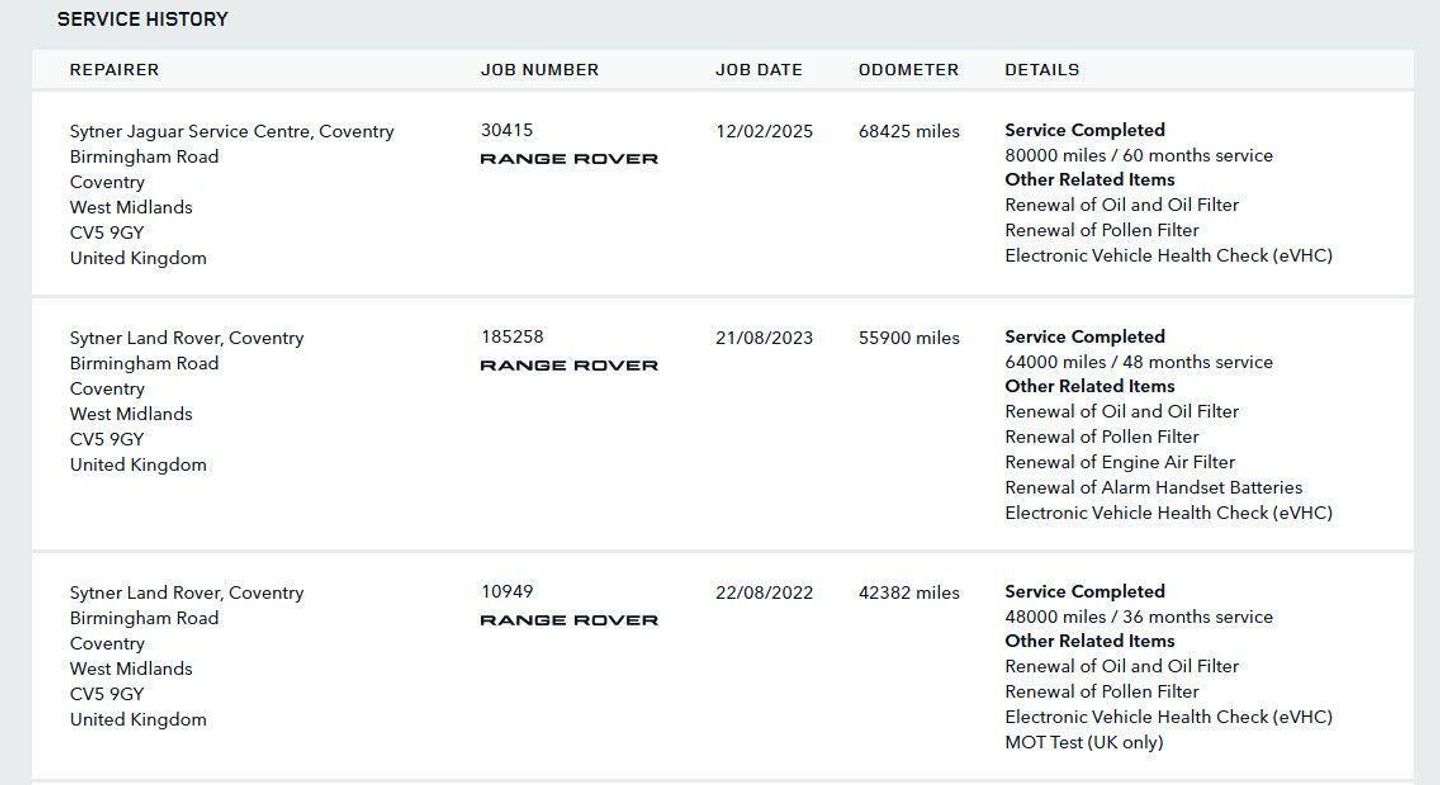1440x785 pixels.
Task: Click the MOT Test (UK only) item
Action: (1084, 742)
